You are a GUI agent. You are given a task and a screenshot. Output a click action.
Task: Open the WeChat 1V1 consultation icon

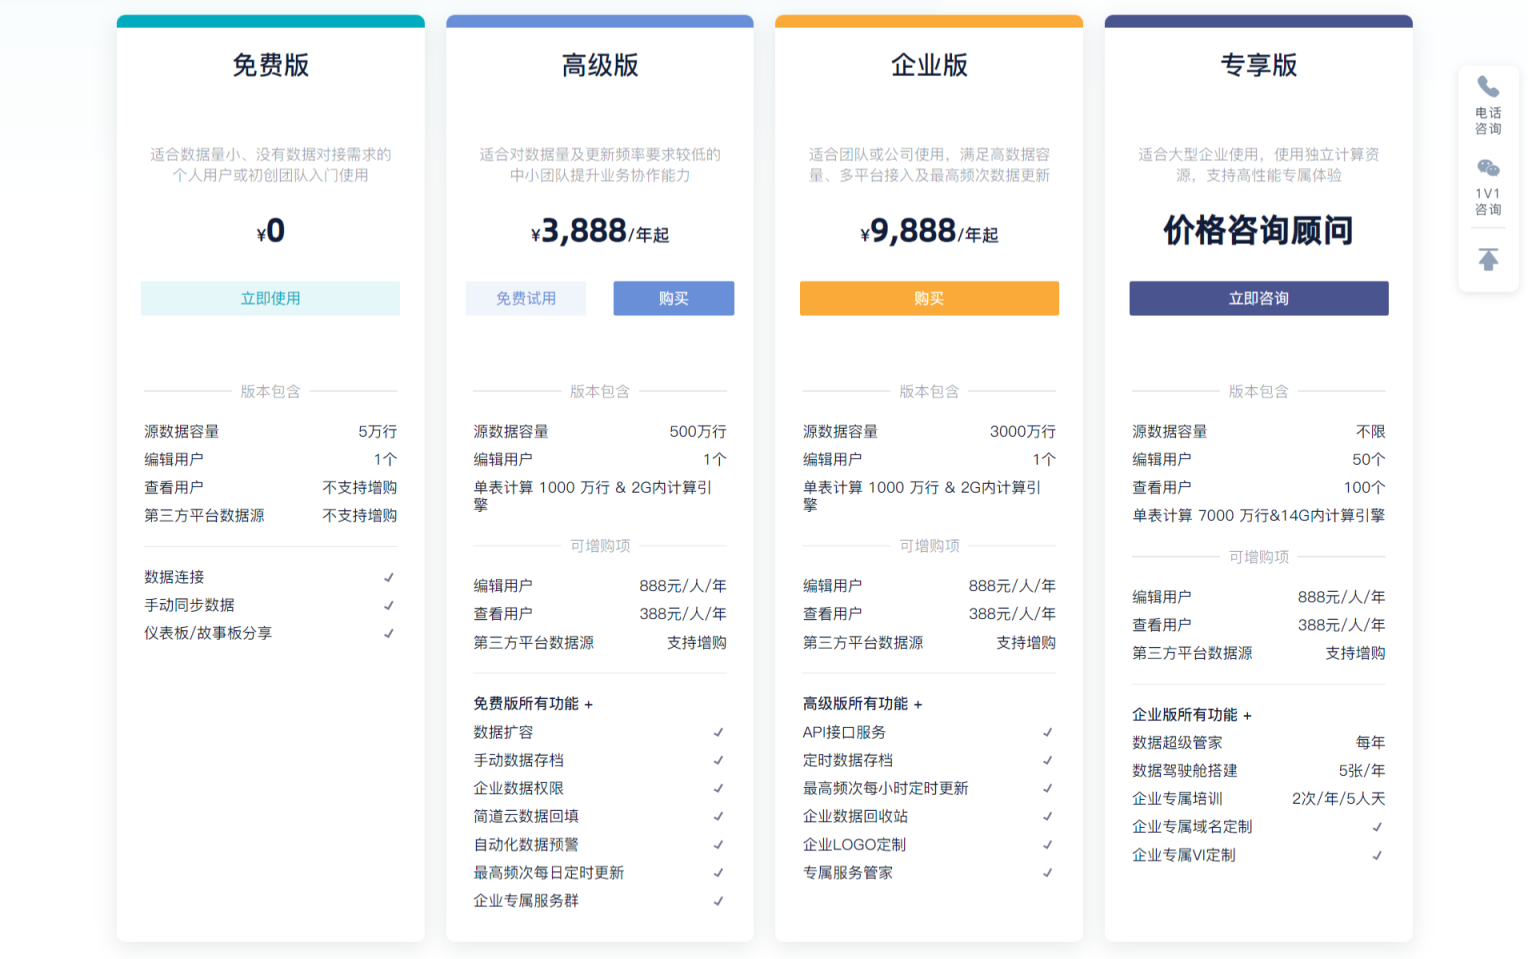click(x=1488, y=168)
